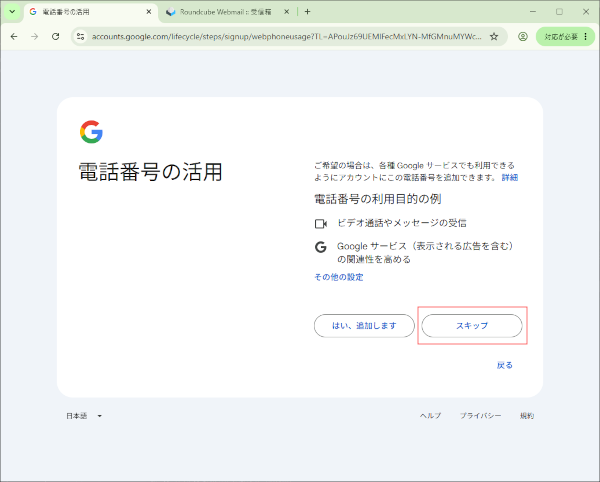Close the 電話番号の活用 tab
This screenshot has width=600, height=482.
(x=149, y=12)
